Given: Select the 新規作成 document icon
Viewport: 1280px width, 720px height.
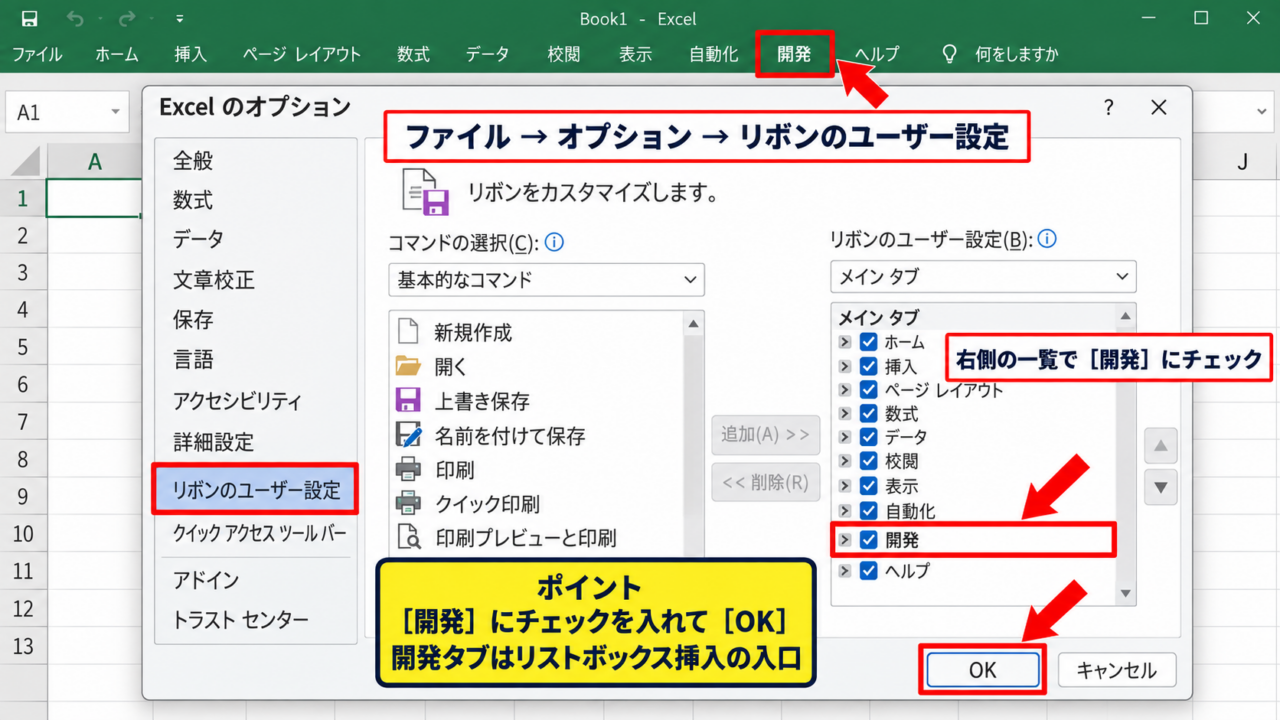Looking at the screenshot, I should 407,332.
